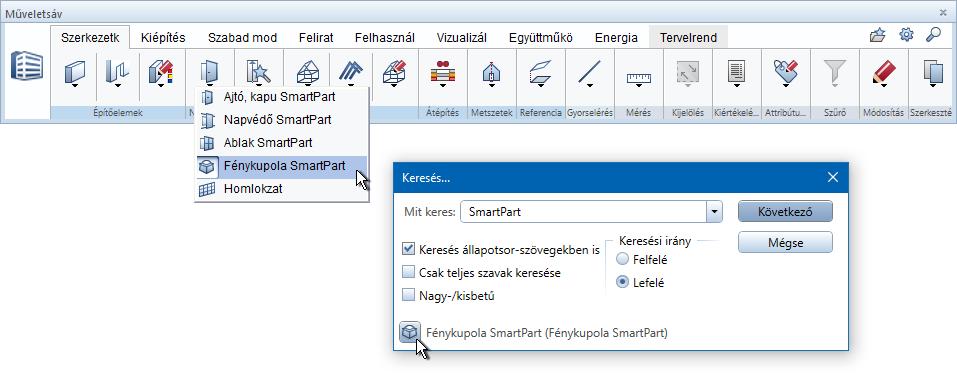This screenshot has height=374, width=957.
Task: Select the Metszetek section house icon
Action: [492, 73]
